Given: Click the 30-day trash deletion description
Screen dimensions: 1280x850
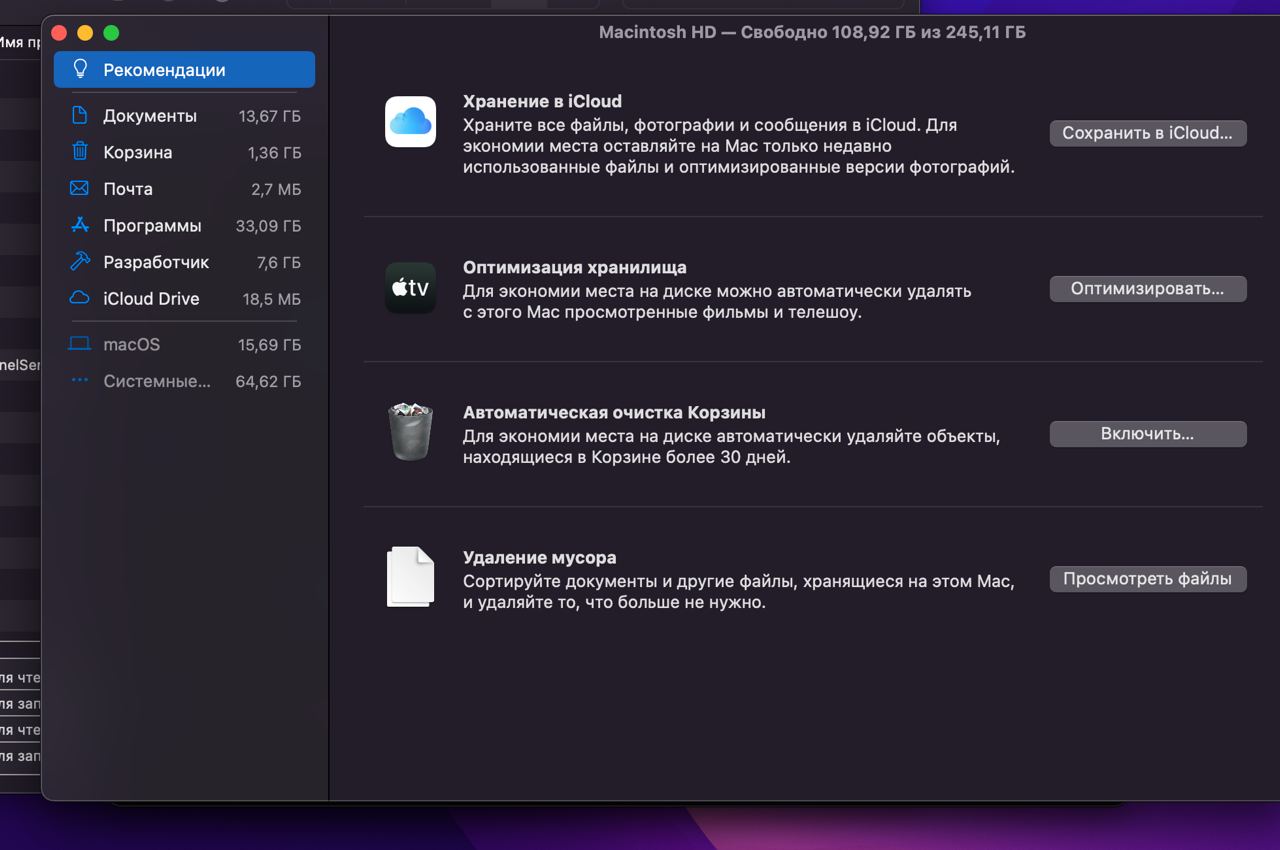Looking at the screenshot, I should click(732, 446).
